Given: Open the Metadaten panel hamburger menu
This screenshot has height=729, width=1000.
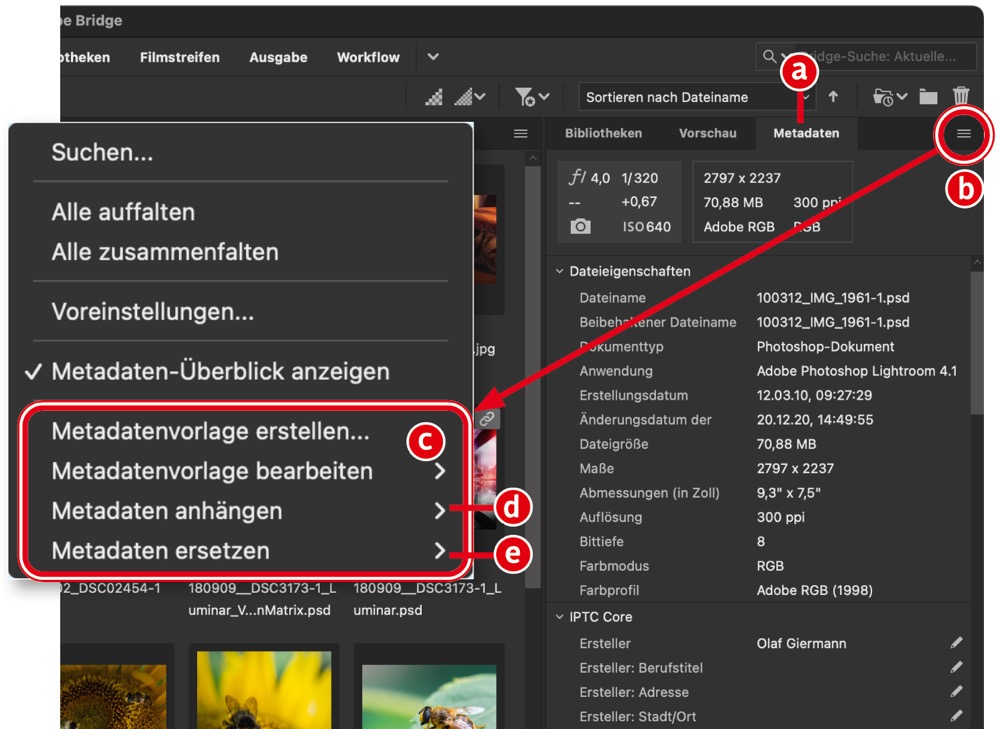Looking at the screenshot, I should coord(964,133).
